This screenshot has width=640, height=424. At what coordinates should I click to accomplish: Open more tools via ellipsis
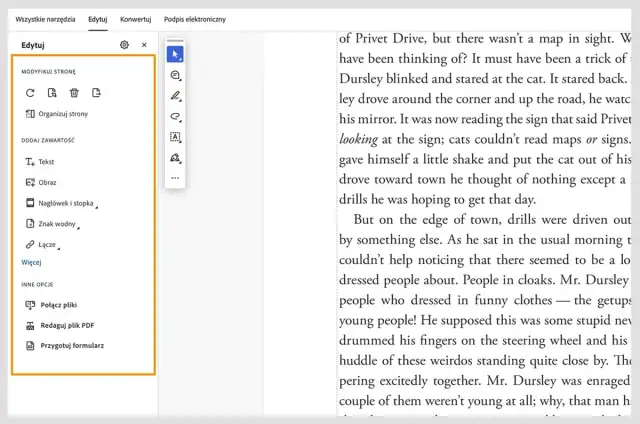point(175,178)
